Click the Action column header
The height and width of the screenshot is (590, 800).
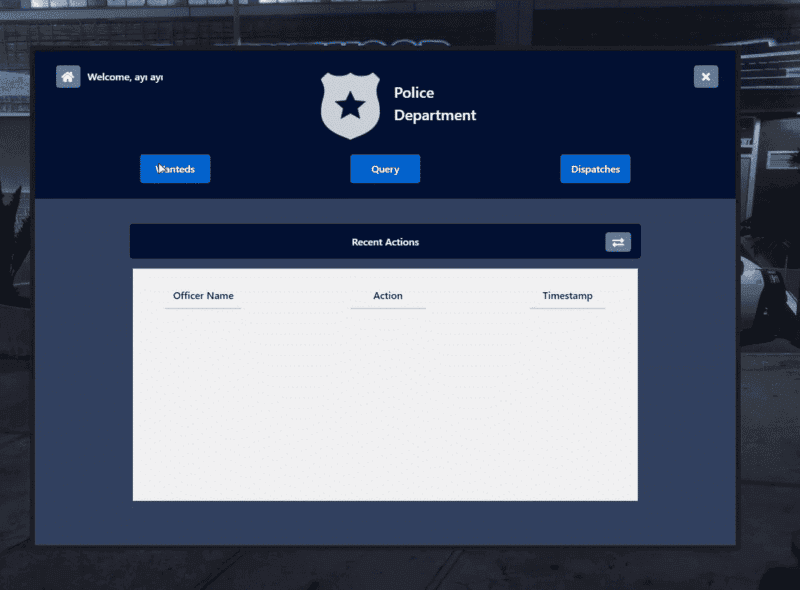(388, 296)
